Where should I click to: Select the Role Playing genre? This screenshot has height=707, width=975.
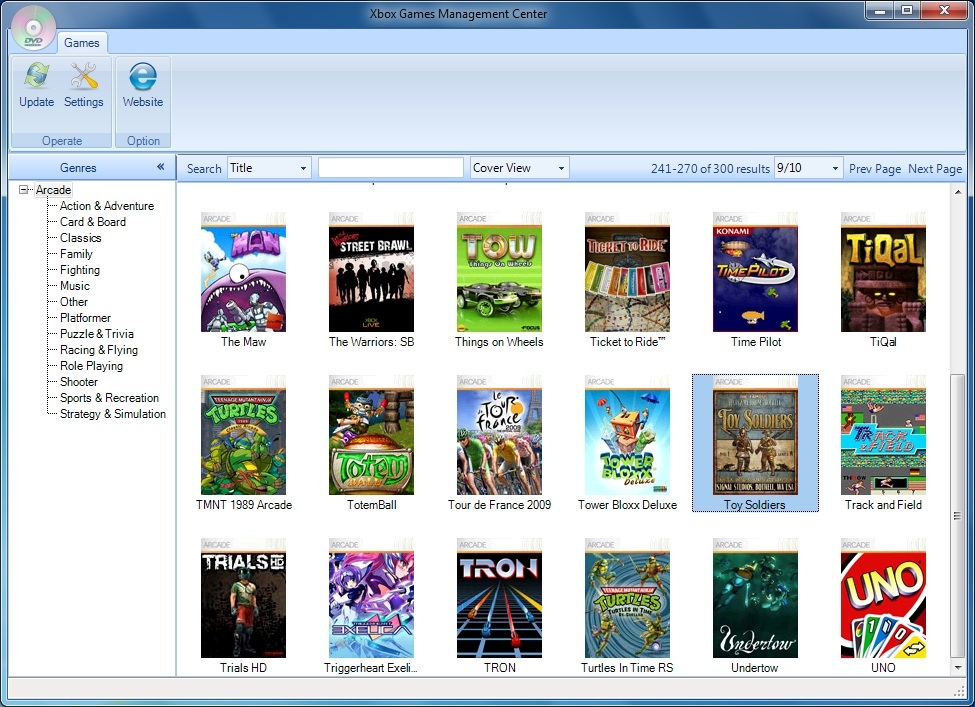click(x=91, y=366)
